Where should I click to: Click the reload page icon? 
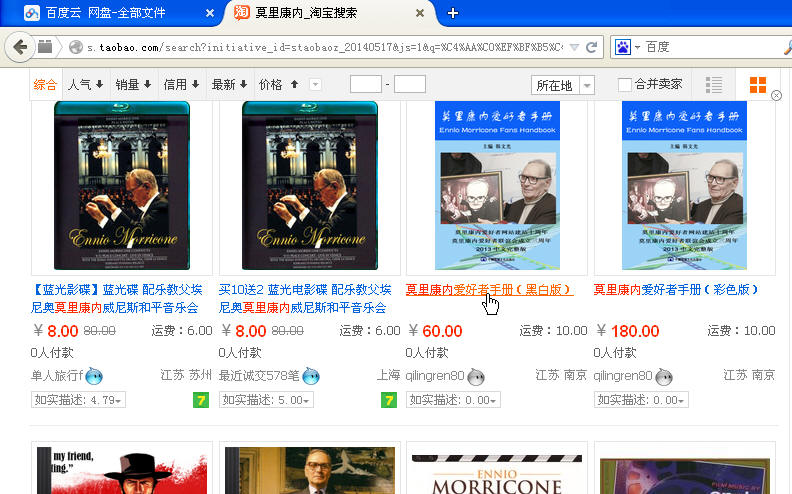coord(591,47)
